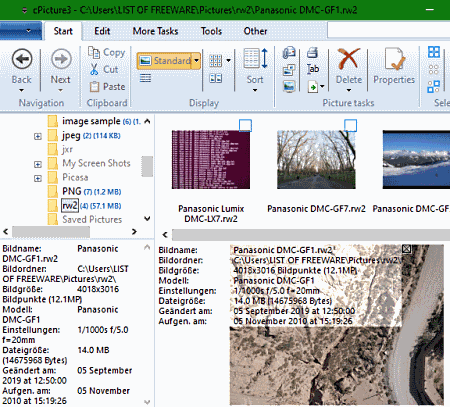Select the Standard display view button
450x407 pixels.
pos(164,61)
